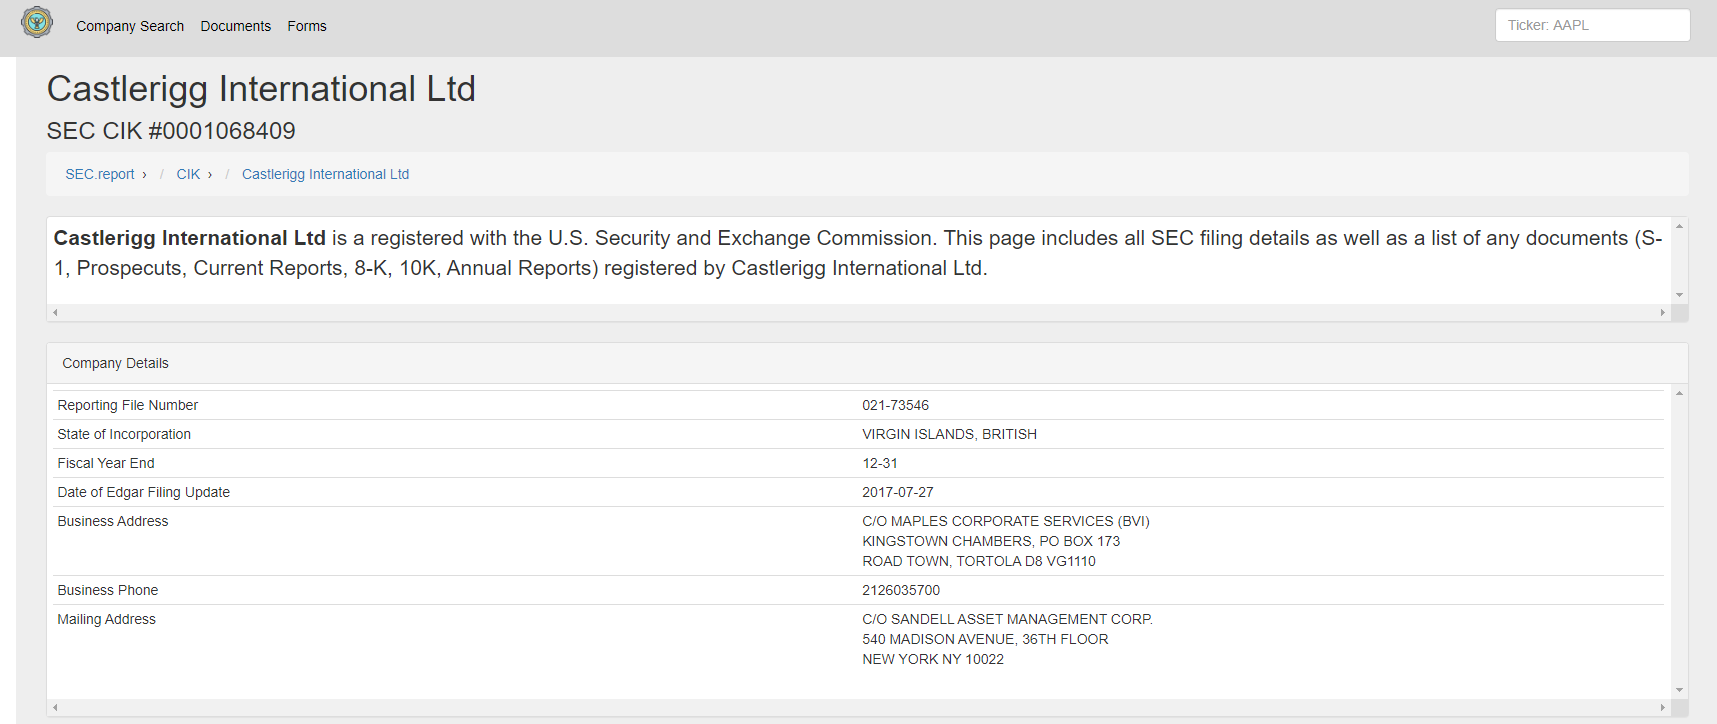The width and height of the screenshot is (1717, 724).
Task: Open the Company Search menu item
Action: point(130,26)
